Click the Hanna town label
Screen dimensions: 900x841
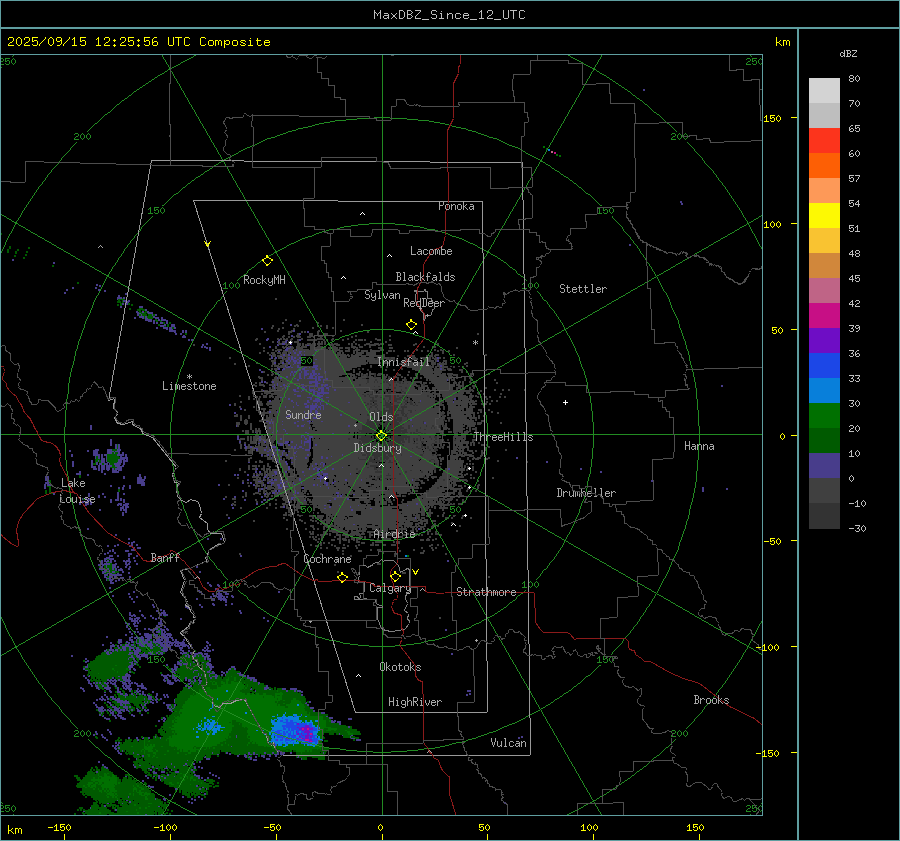(x=699, y=446)
